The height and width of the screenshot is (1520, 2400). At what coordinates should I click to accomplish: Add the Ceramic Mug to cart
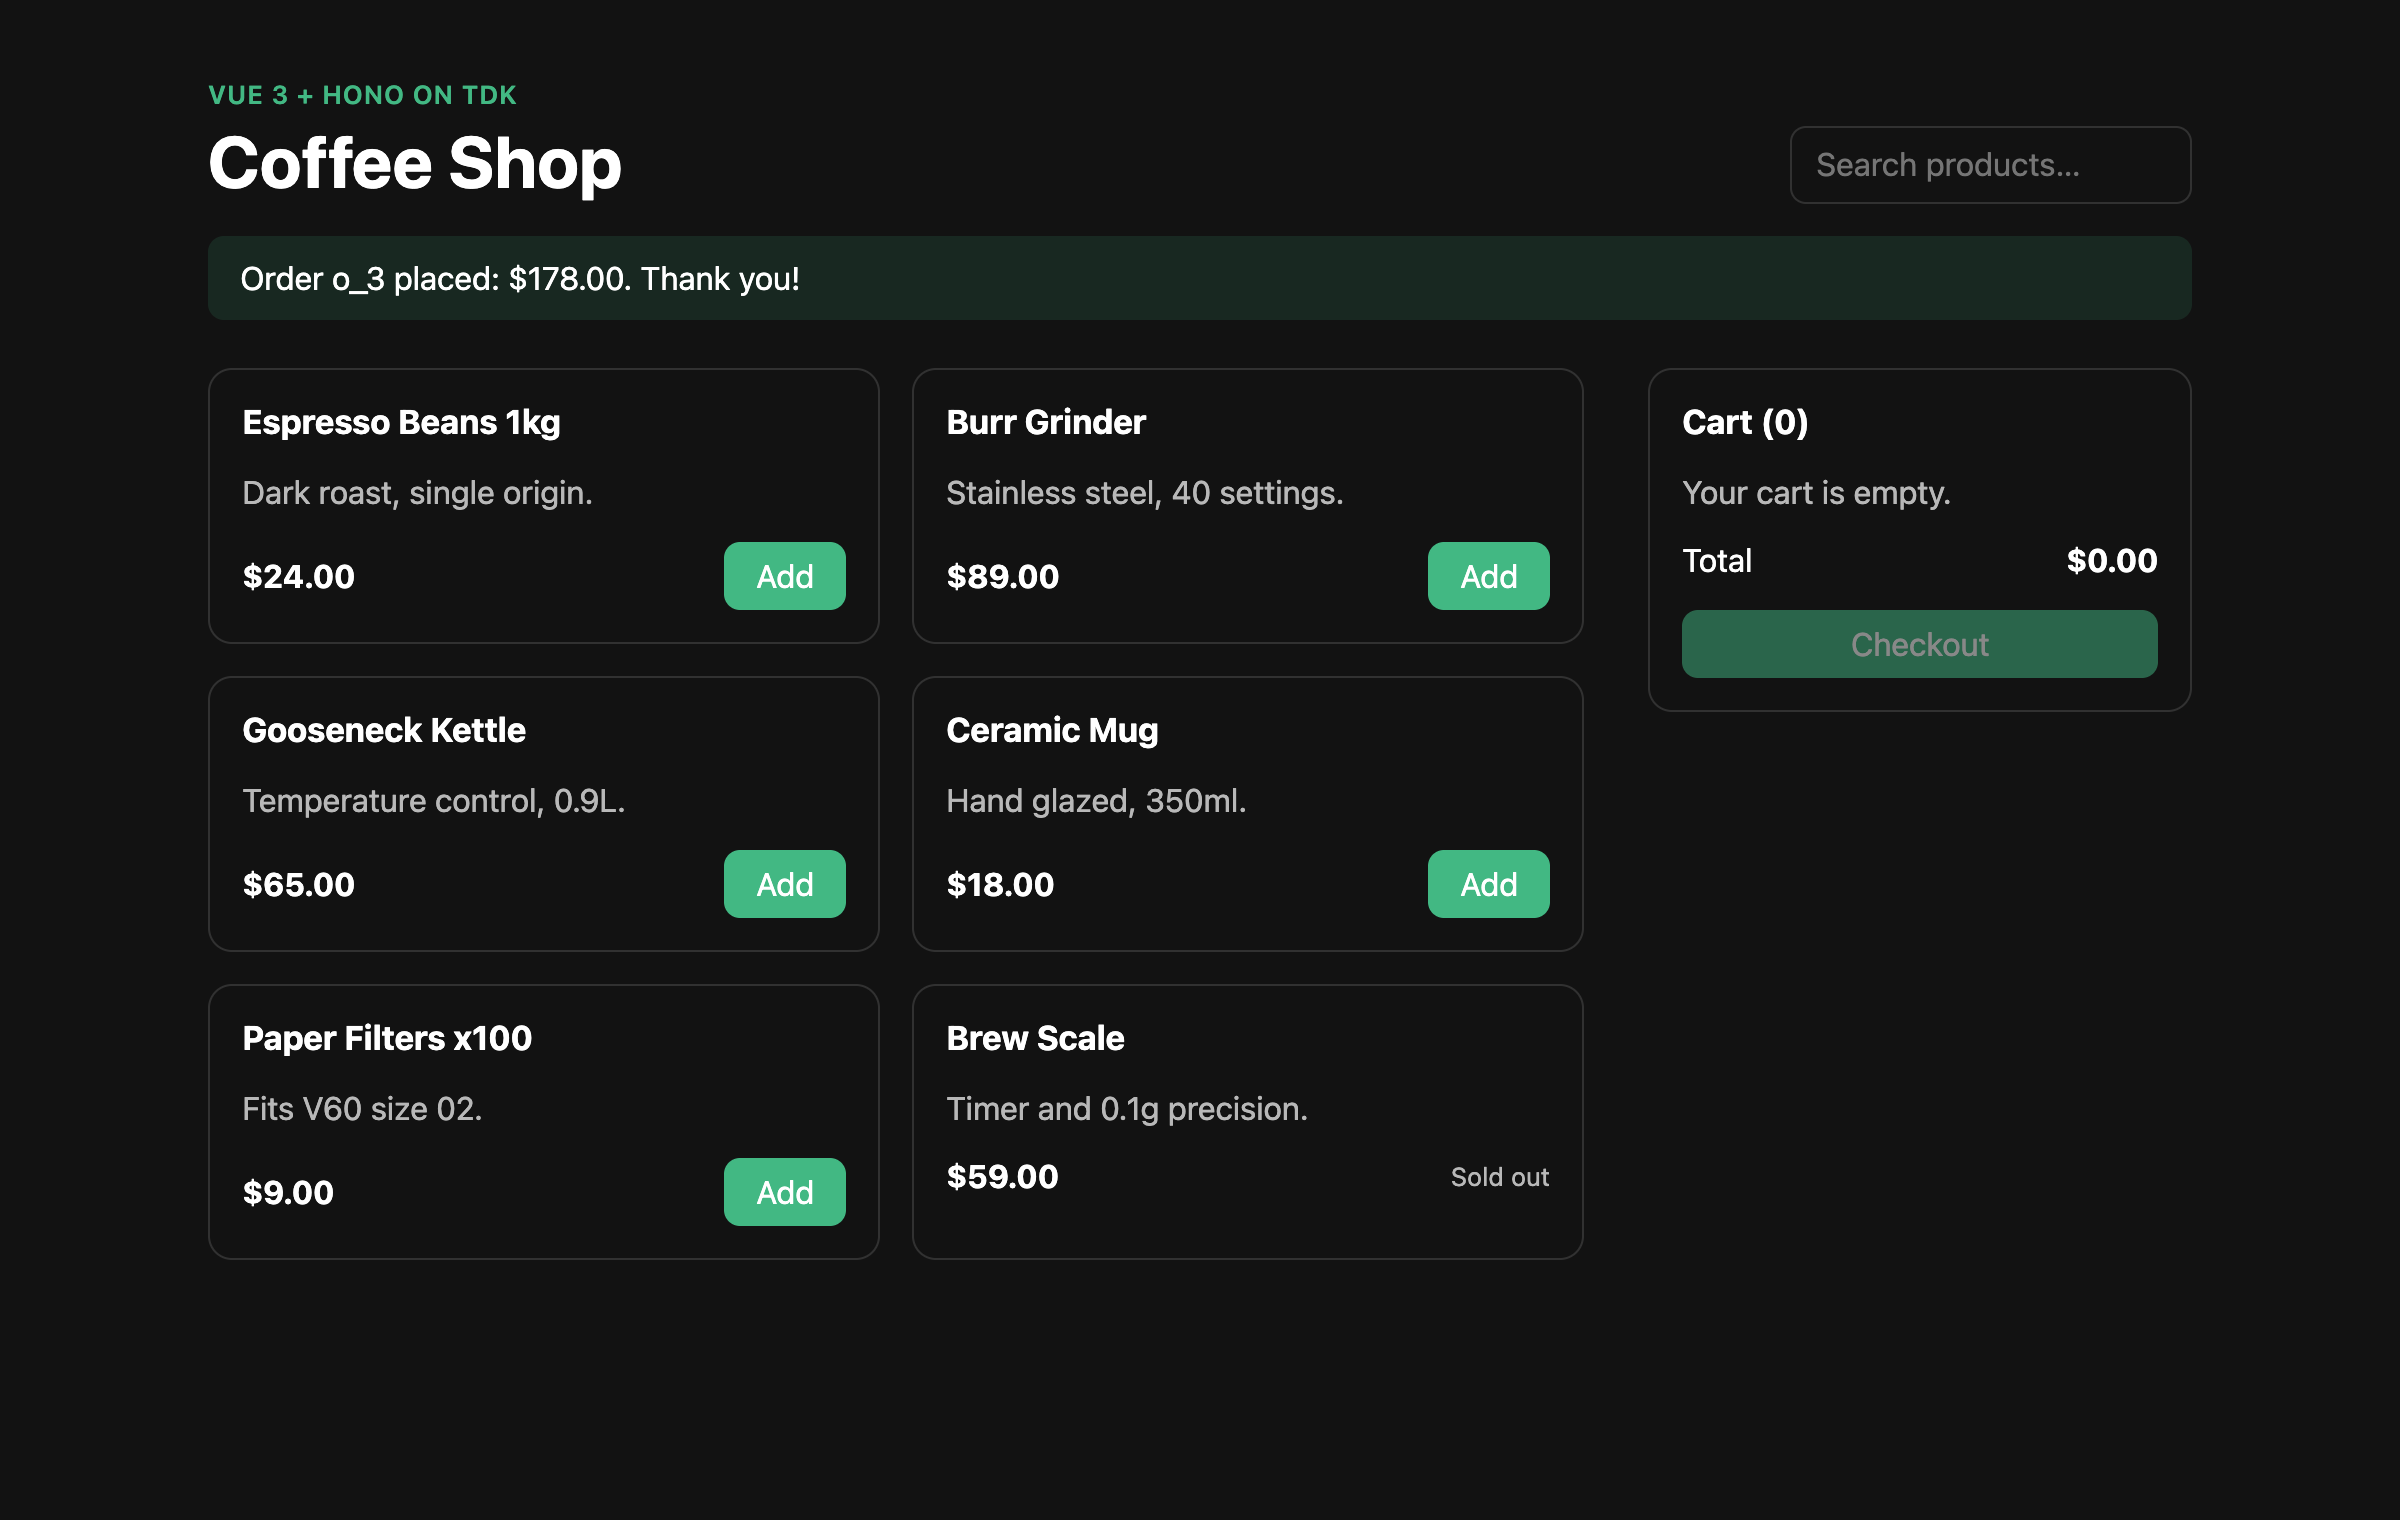[x=1488, y=884]
